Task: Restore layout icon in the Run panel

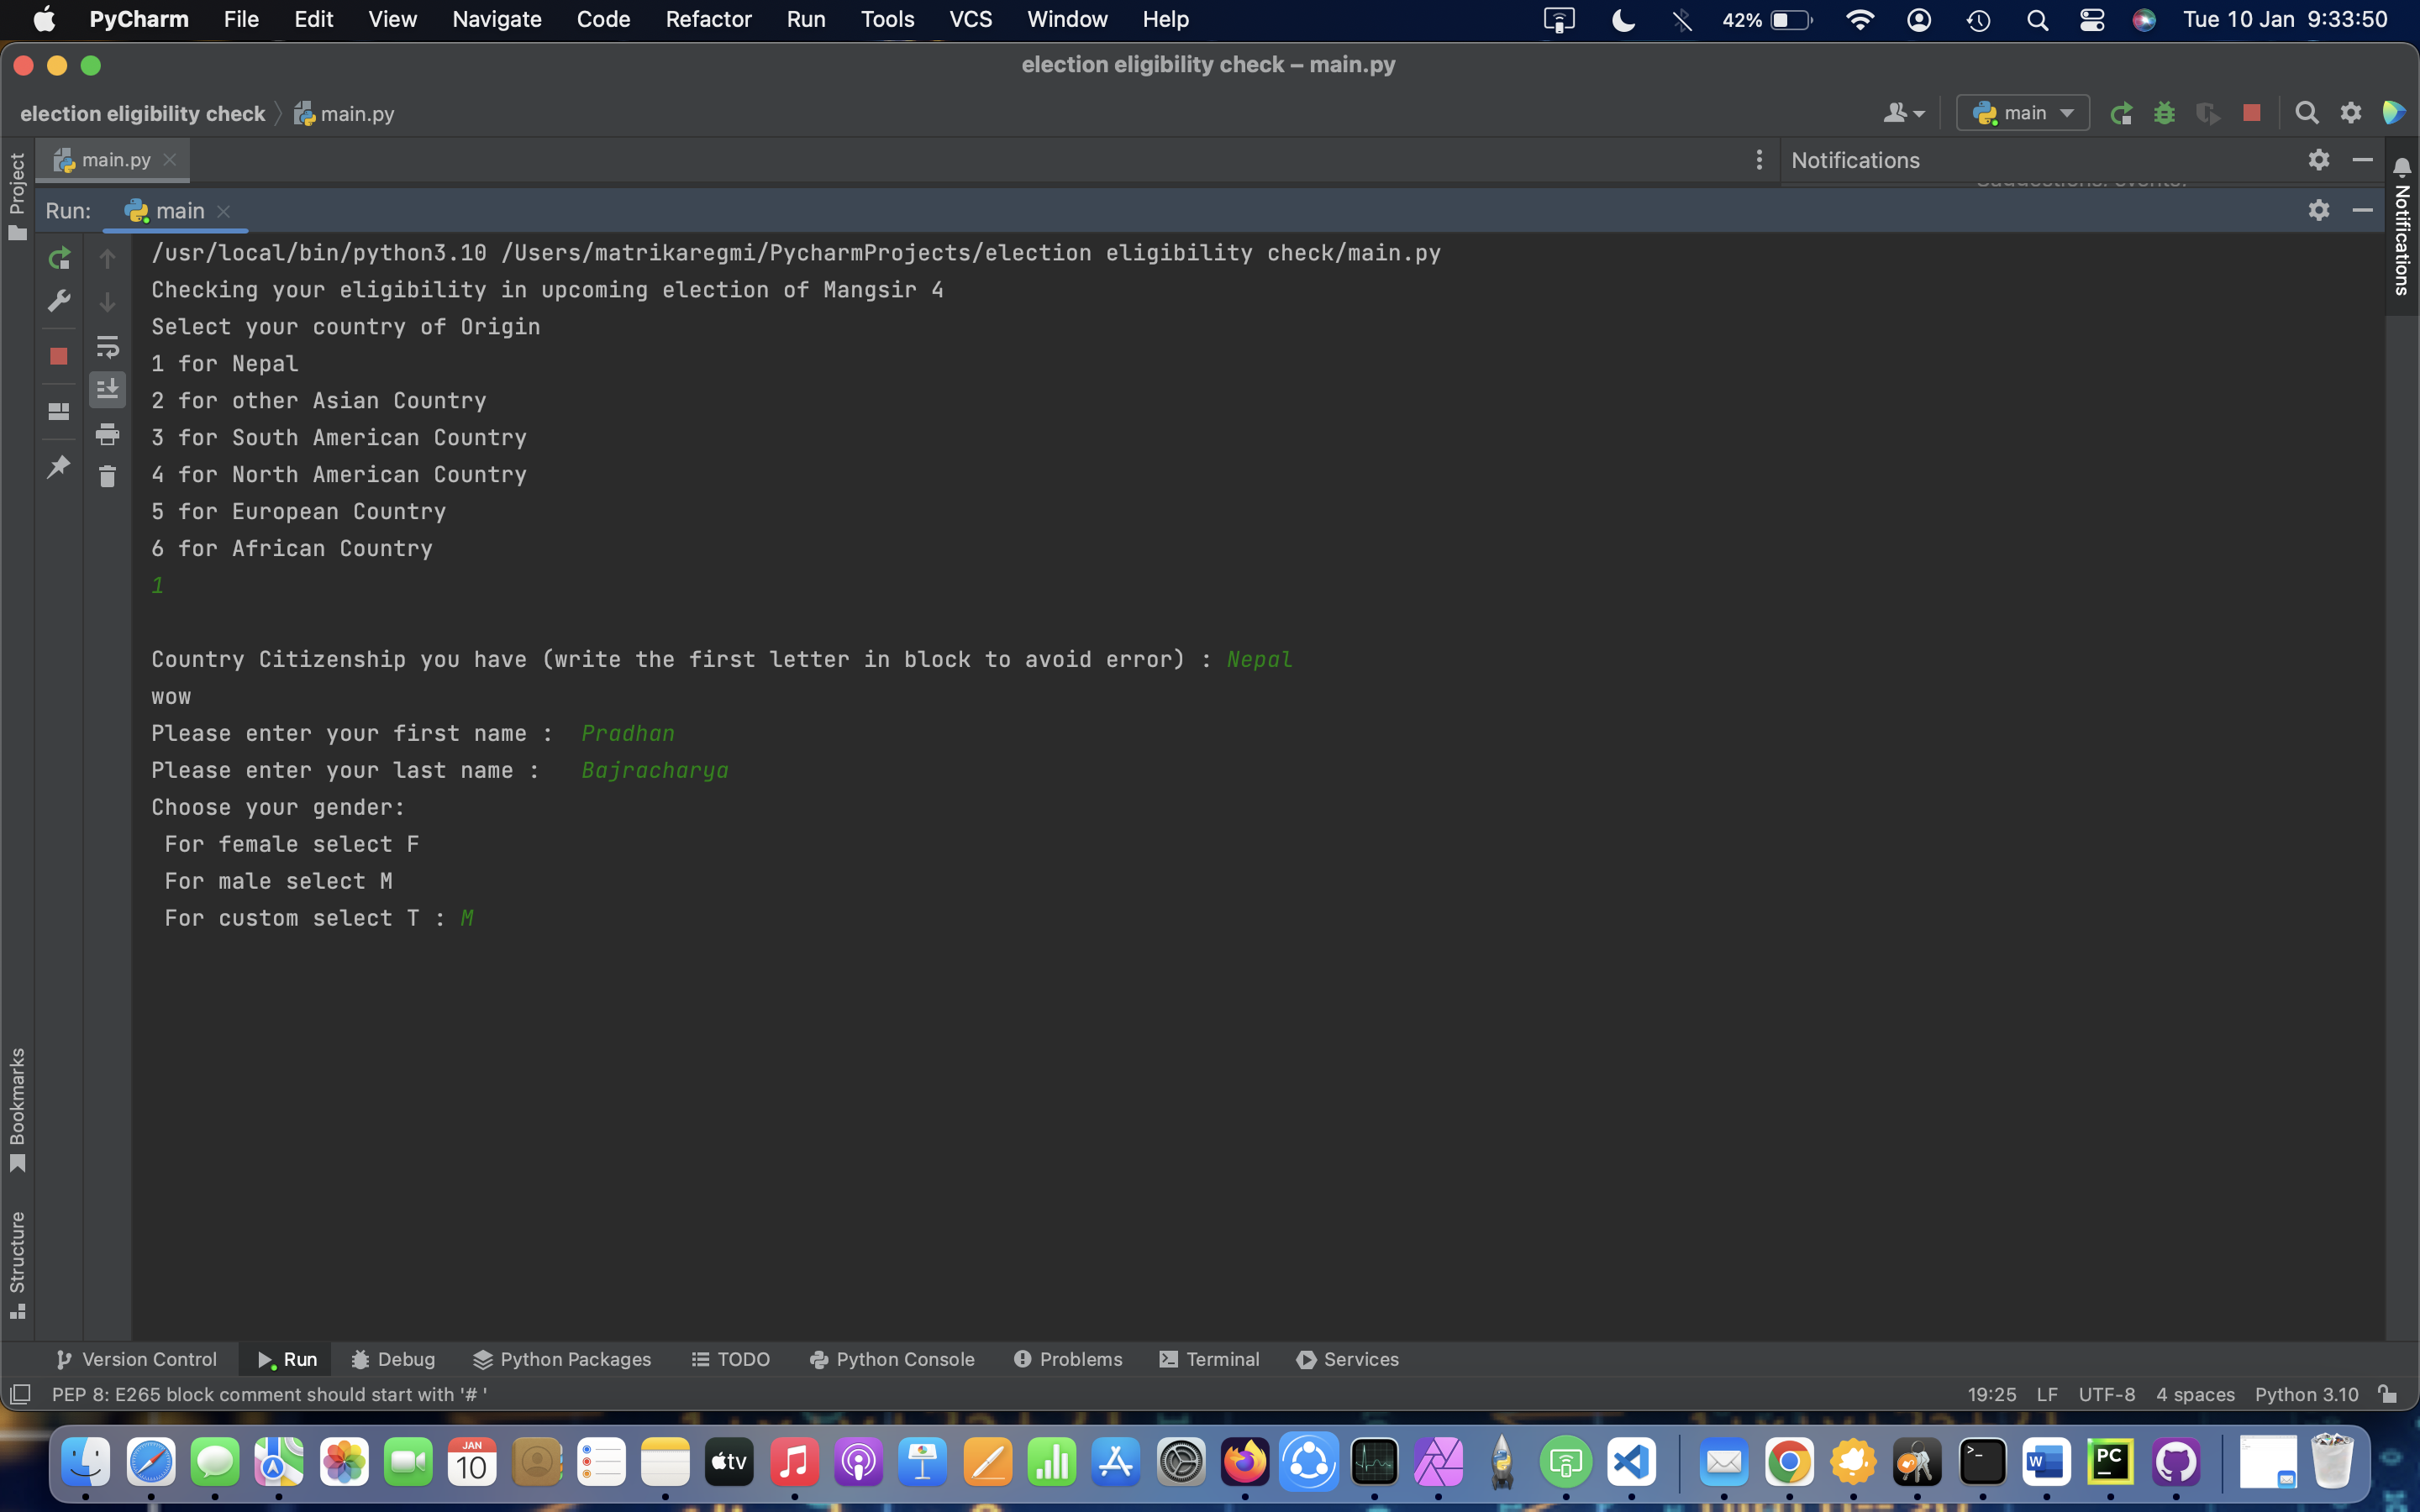Action: [59, 411]
